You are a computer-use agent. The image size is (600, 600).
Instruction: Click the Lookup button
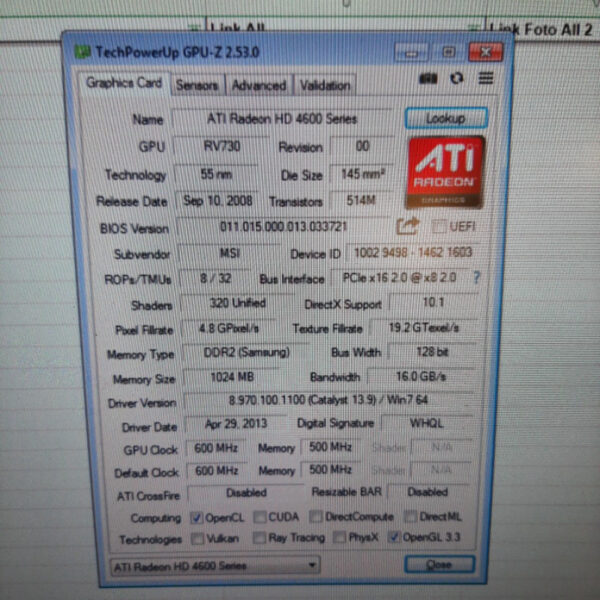[x=445, y=118]
